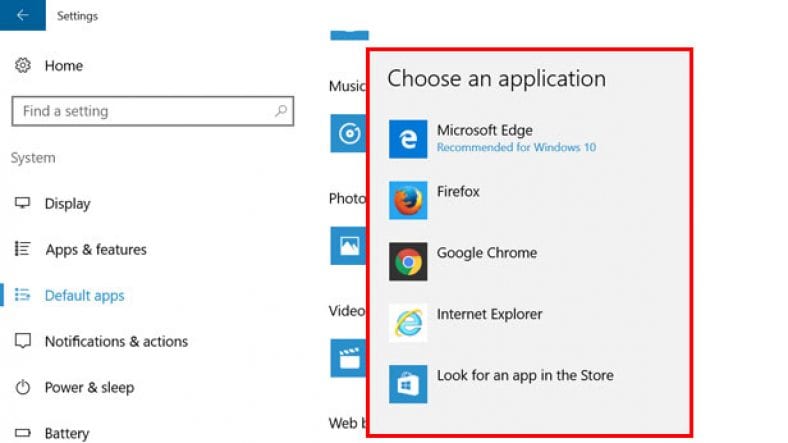Click 'Recommended for Windows 10' text
This screenshot has height=443, width=788.
(516, 147)
